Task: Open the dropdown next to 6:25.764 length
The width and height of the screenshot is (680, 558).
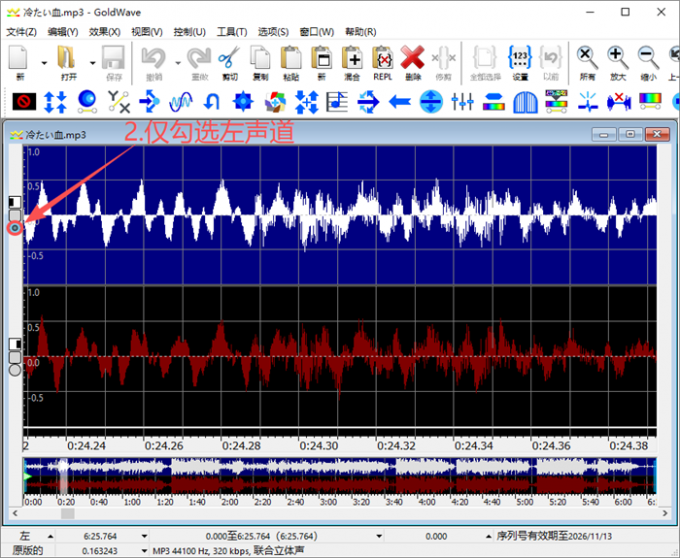Action: 144,537
